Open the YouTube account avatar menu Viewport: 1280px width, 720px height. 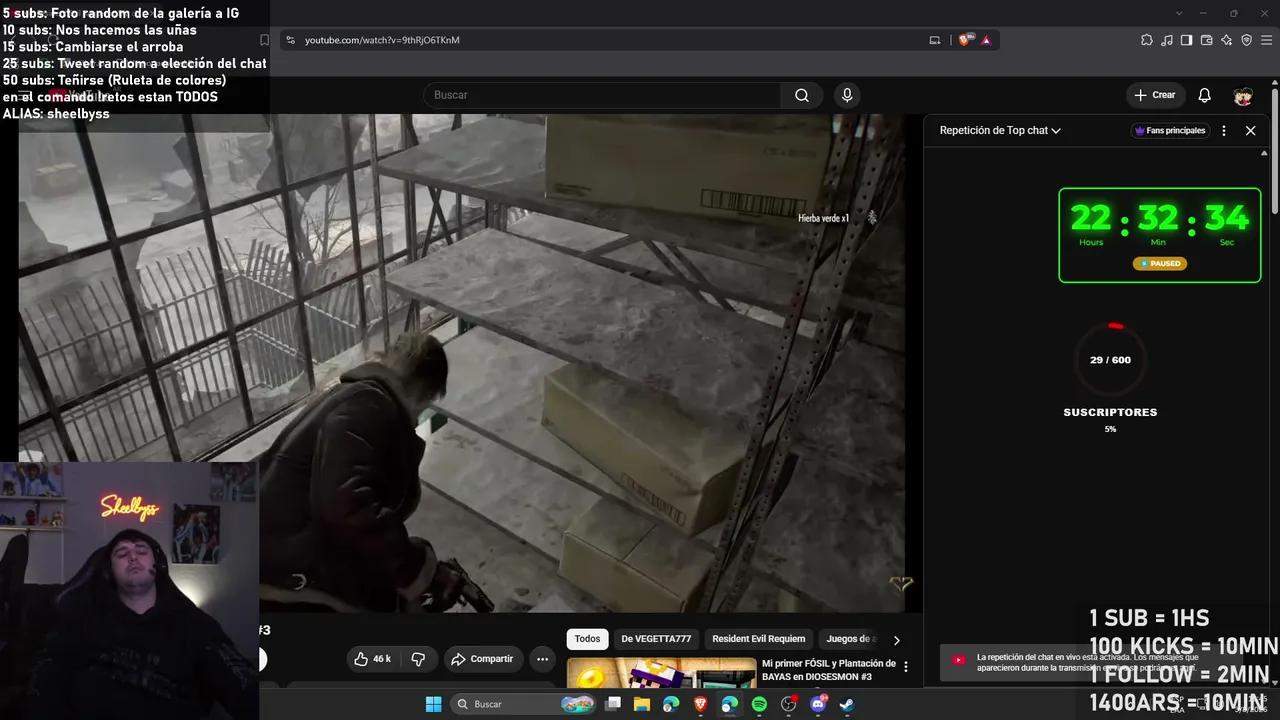click(1243, 95)
